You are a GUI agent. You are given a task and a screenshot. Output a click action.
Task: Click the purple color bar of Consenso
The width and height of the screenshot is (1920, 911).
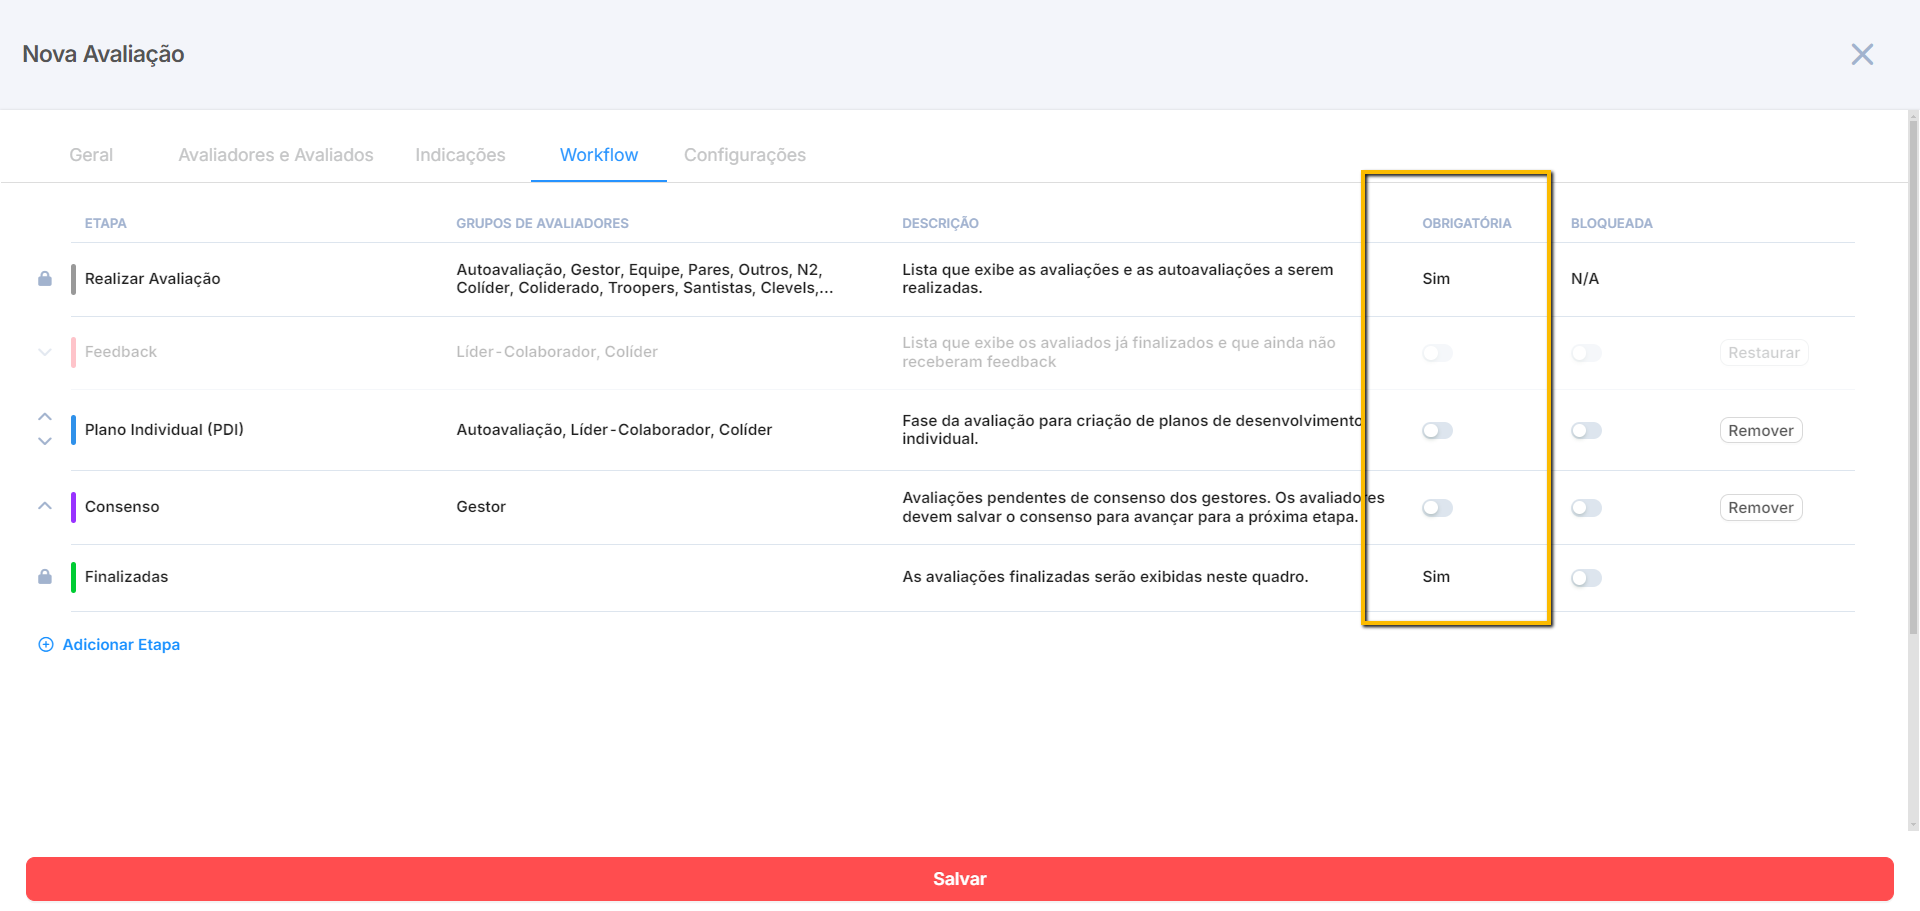click(x=73, y=507)
